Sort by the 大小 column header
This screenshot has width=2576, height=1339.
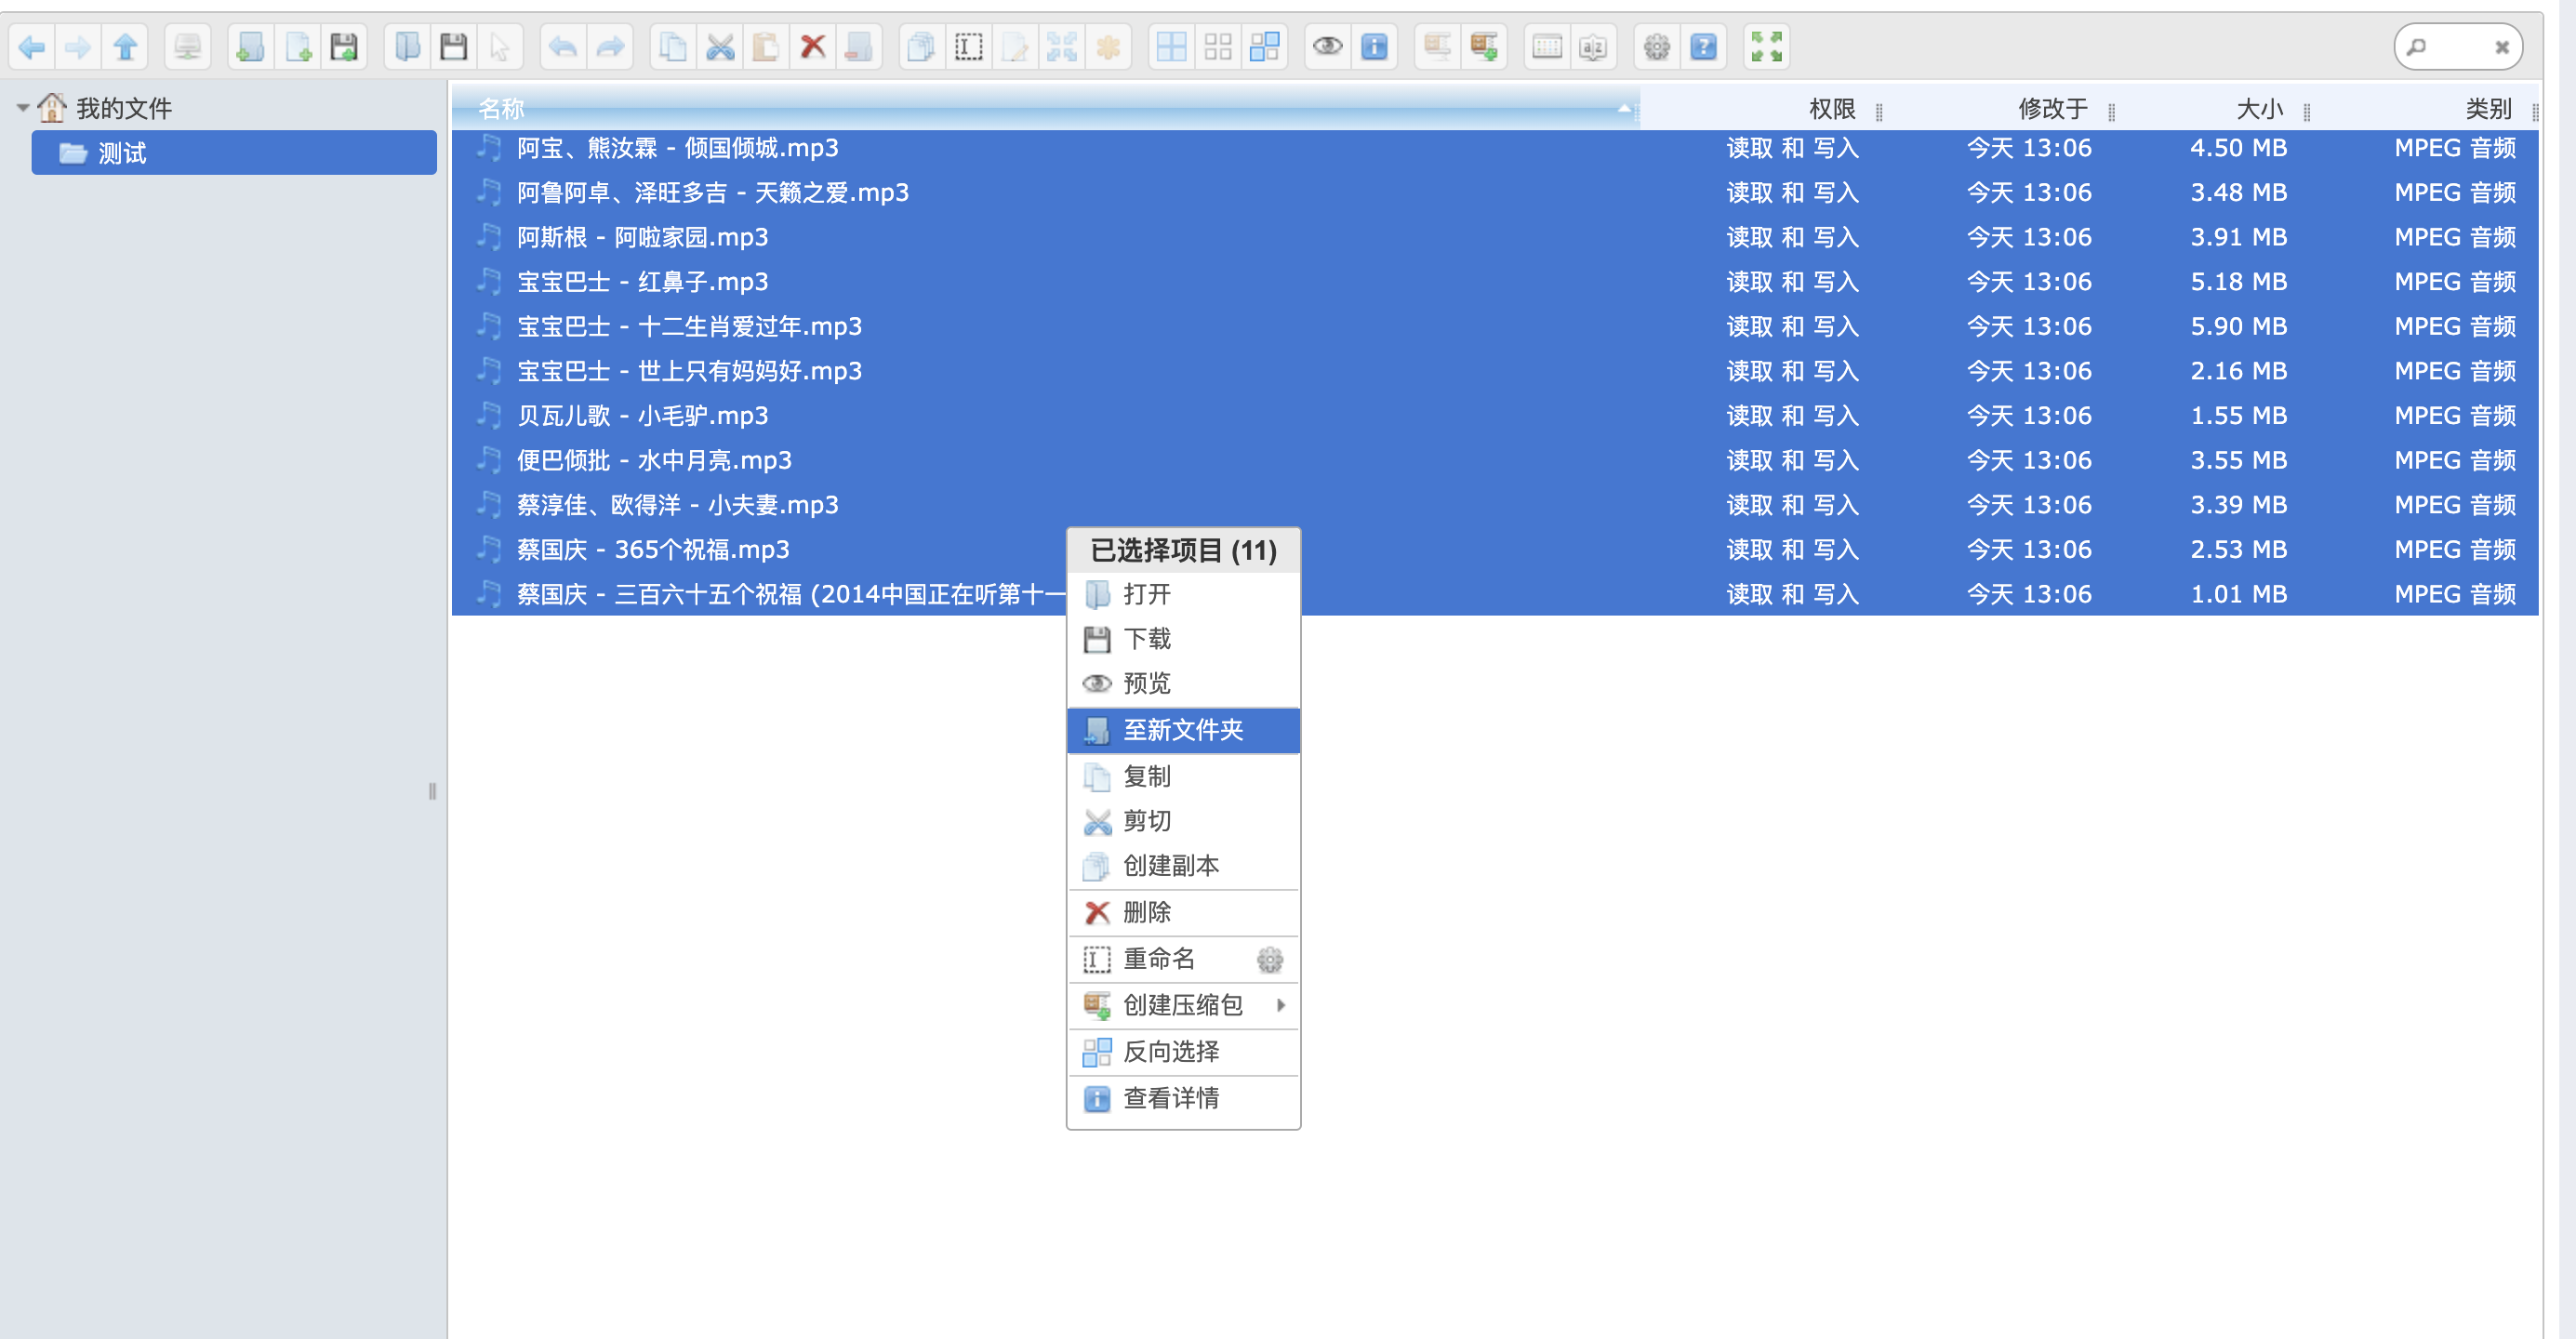coord(2258,108)
